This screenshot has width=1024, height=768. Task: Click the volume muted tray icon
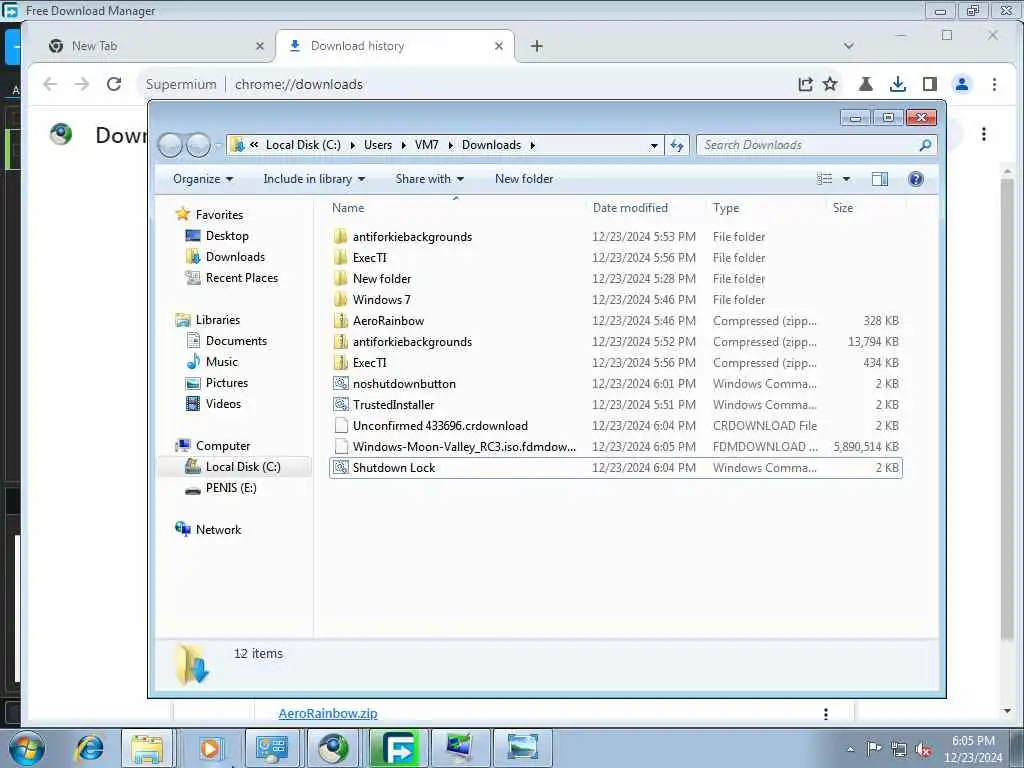(x=923, y=750)
